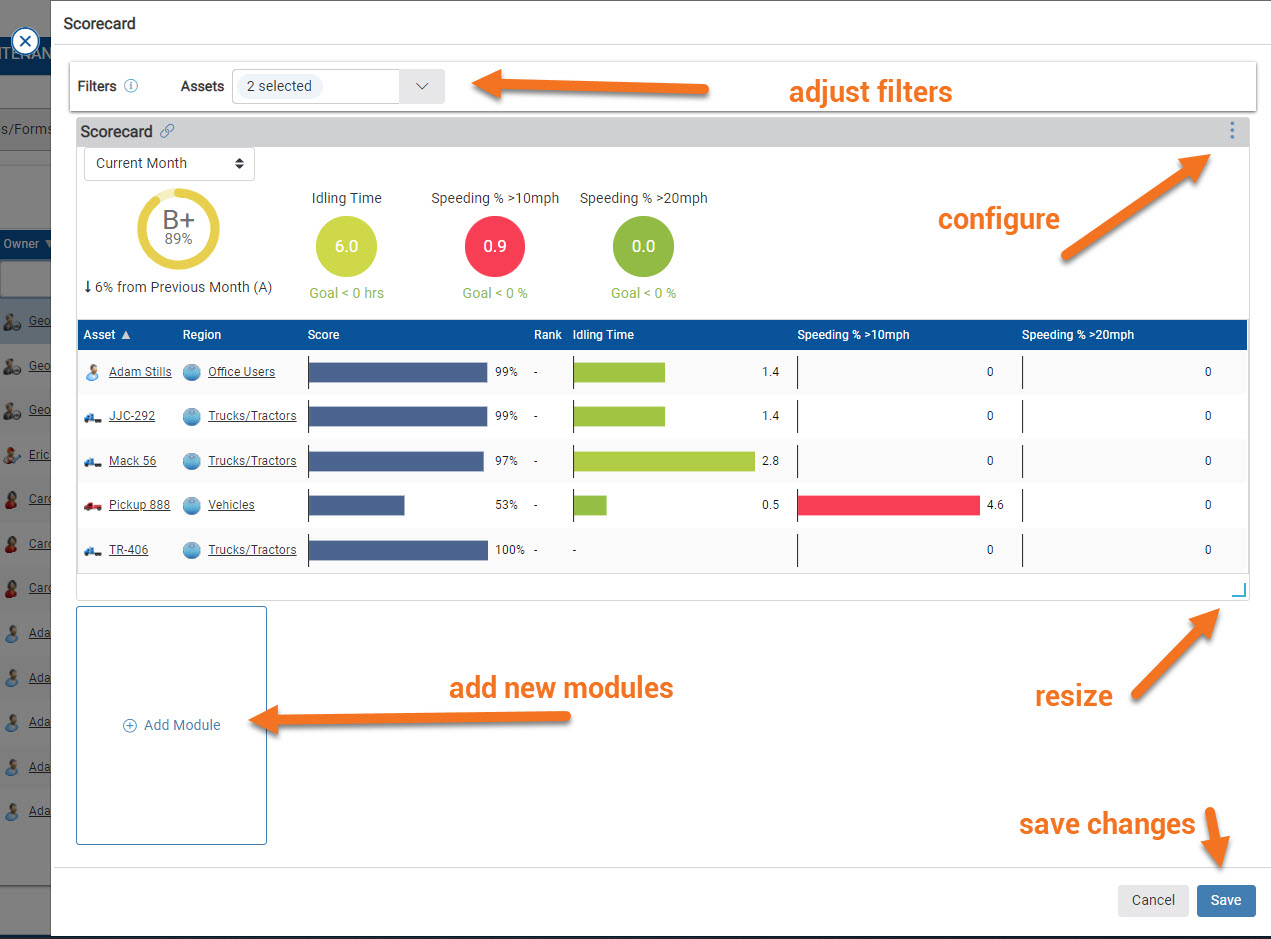This screenshot has height=939, width=1271.
Task: Click the resize handle below the table
Action: (1238, 590)
